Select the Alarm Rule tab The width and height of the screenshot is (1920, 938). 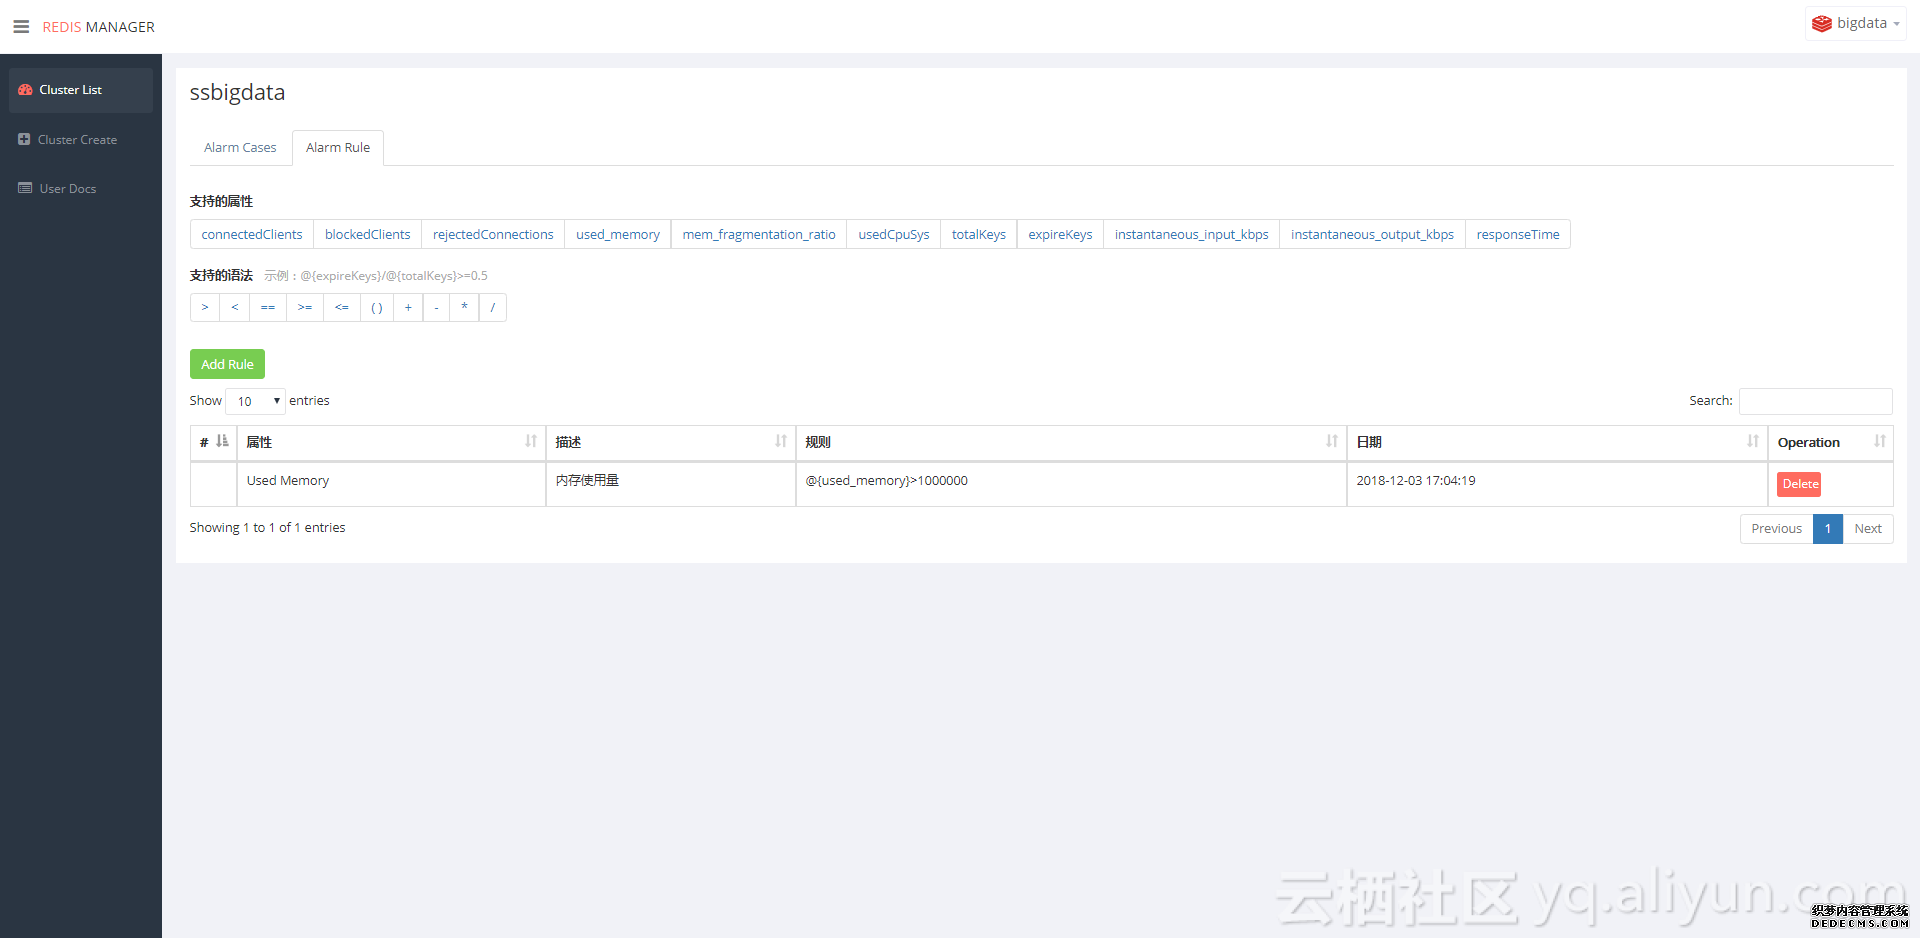pos(338,148)
